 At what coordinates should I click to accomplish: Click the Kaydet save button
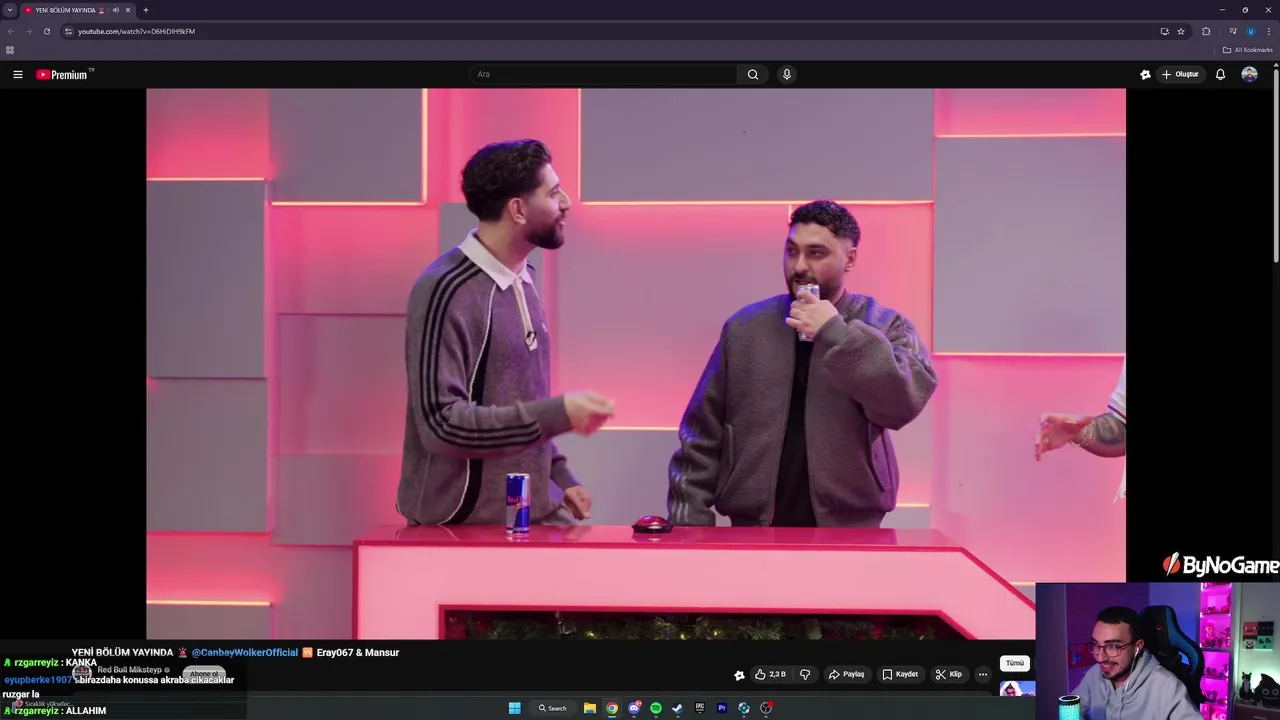(x=900, y=674)
